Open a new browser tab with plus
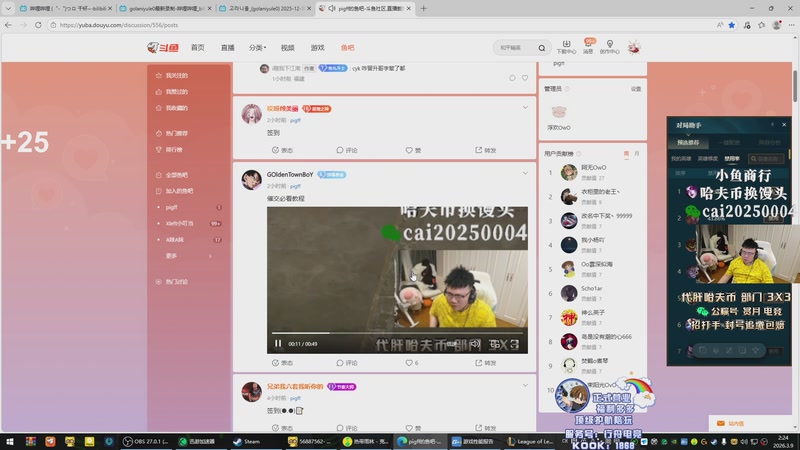Screen dimensions: 800x450 point(423,8)
